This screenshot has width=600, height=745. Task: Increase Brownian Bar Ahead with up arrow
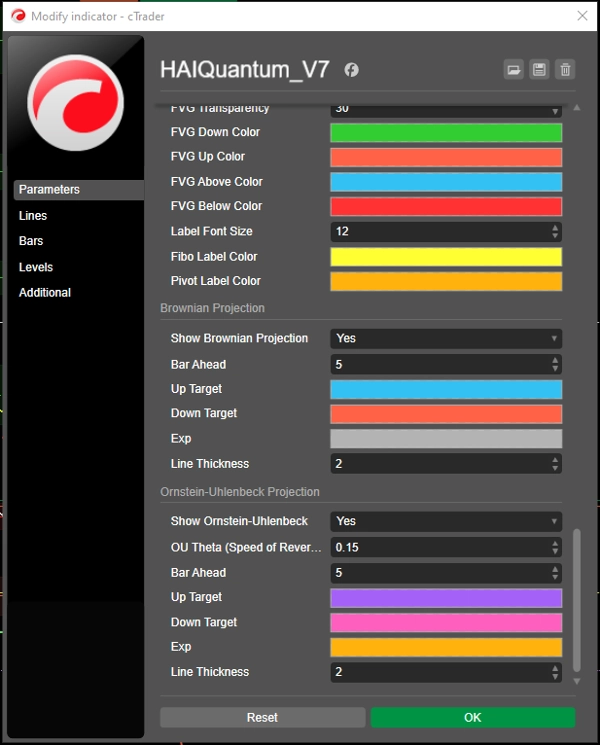click(555, 361)
